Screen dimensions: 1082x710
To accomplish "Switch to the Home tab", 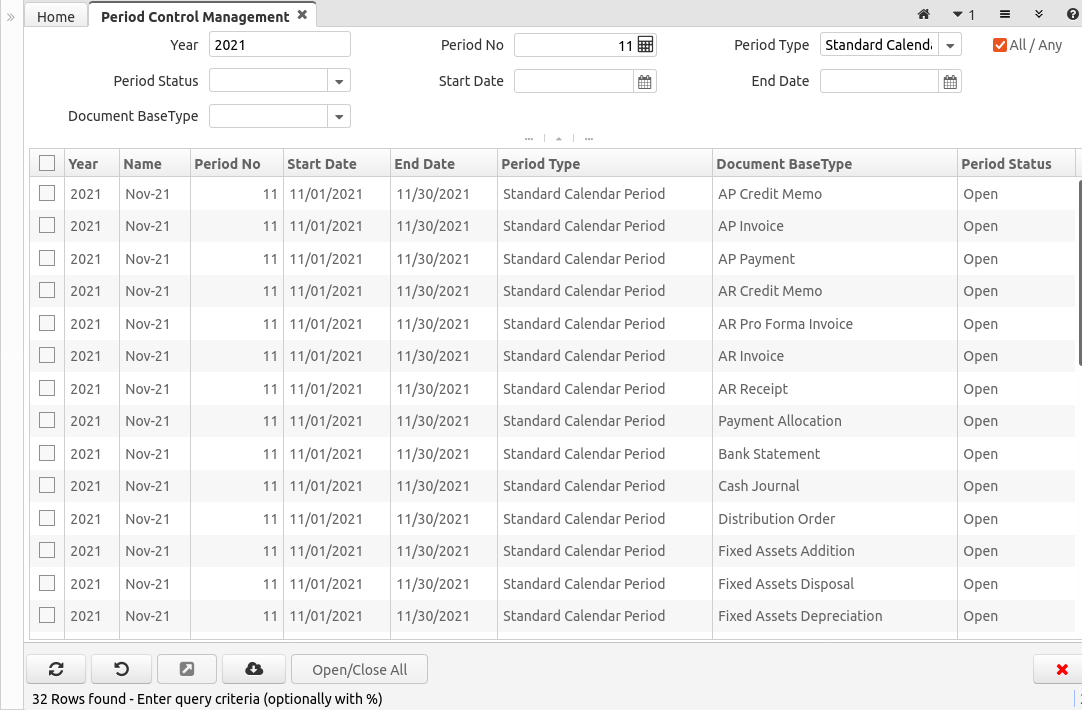I will click(x=56, y=16).
